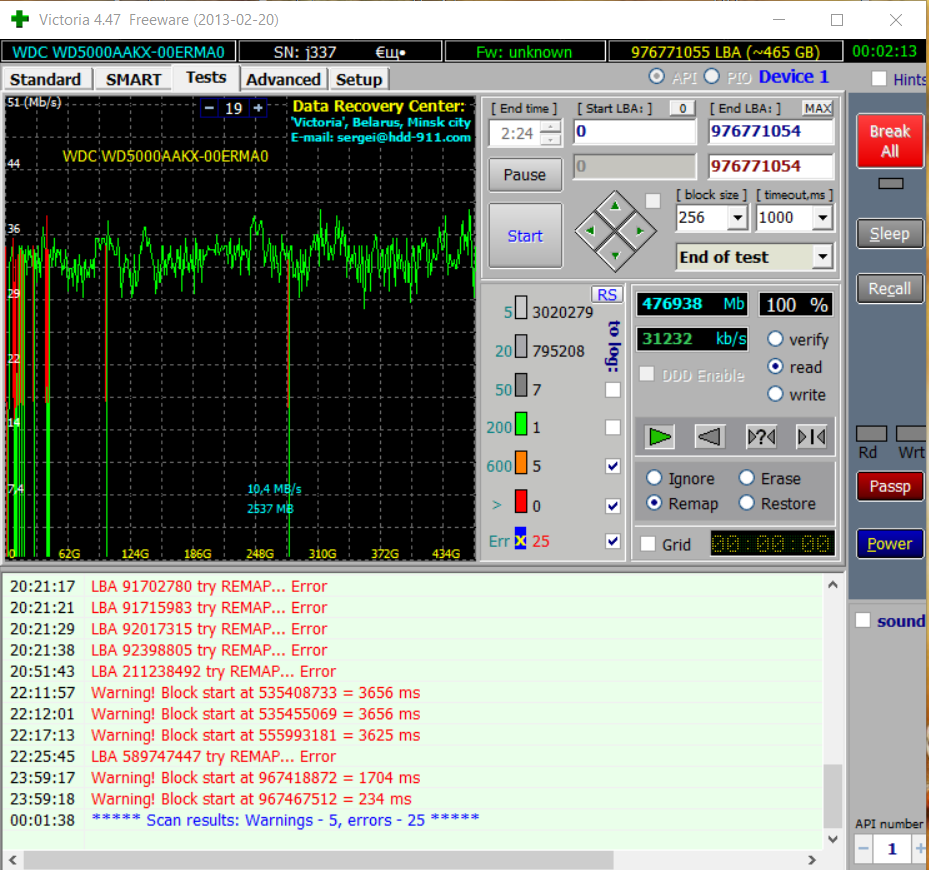This screenshot has width=929, height=870.
Task: Open the block size dropdown
Action: (737, 218)
